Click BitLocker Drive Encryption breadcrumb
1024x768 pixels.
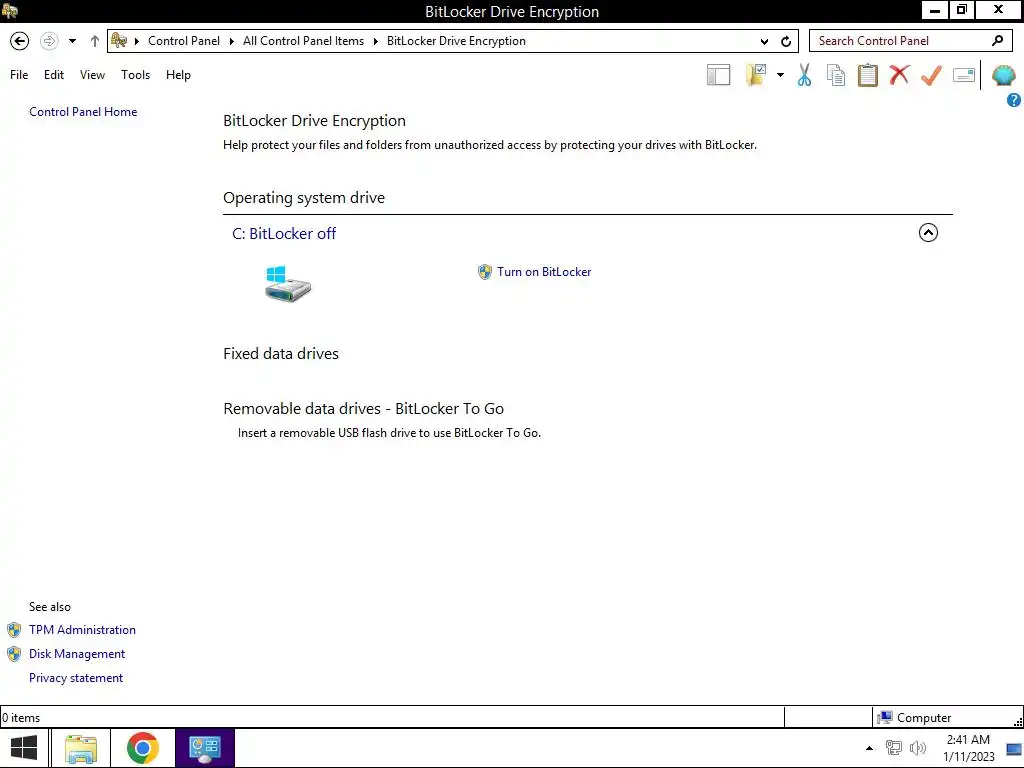456,41
